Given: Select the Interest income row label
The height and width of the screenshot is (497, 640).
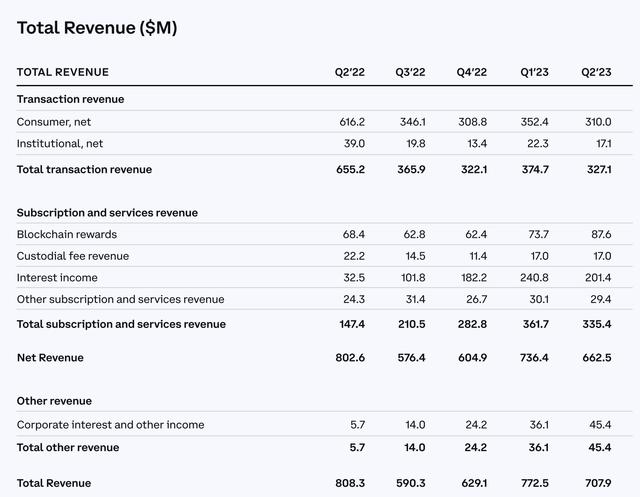Looking at the screenshot, I should click(x=56, y=277).
